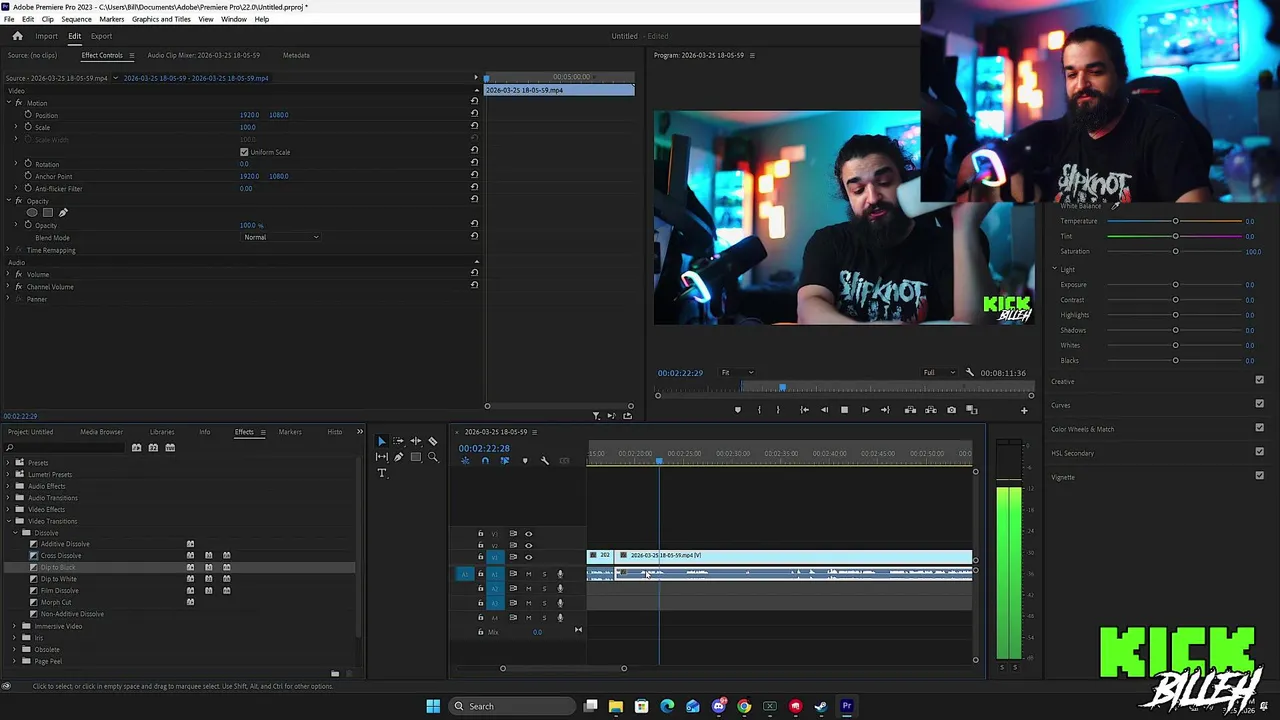Toggle Linked Selection in timeline
Image resolution: width=1280 pixels, height=720 pixels.
(x=504, y=461)
